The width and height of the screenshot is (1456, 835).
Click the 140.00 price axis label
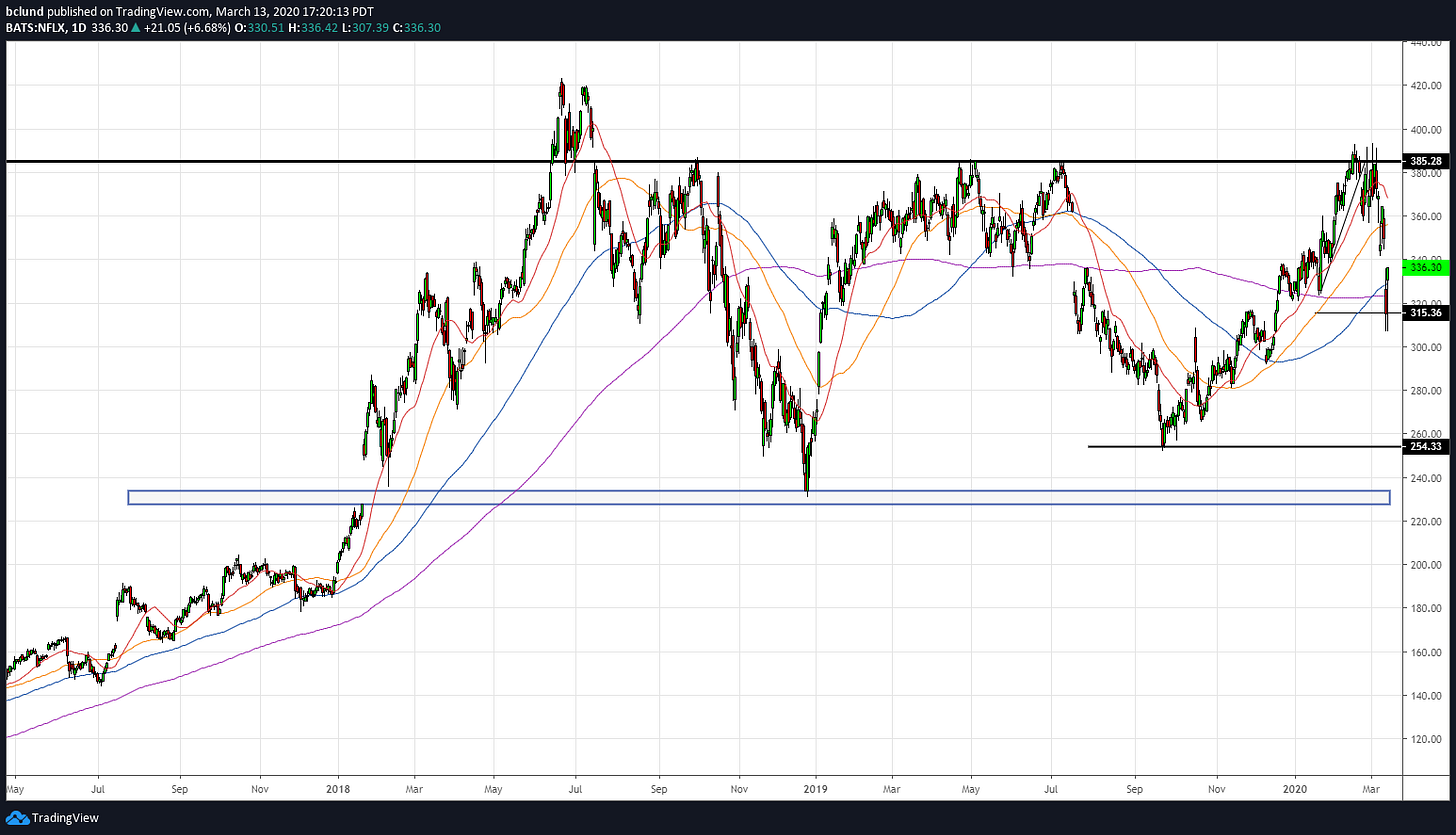1425,695
